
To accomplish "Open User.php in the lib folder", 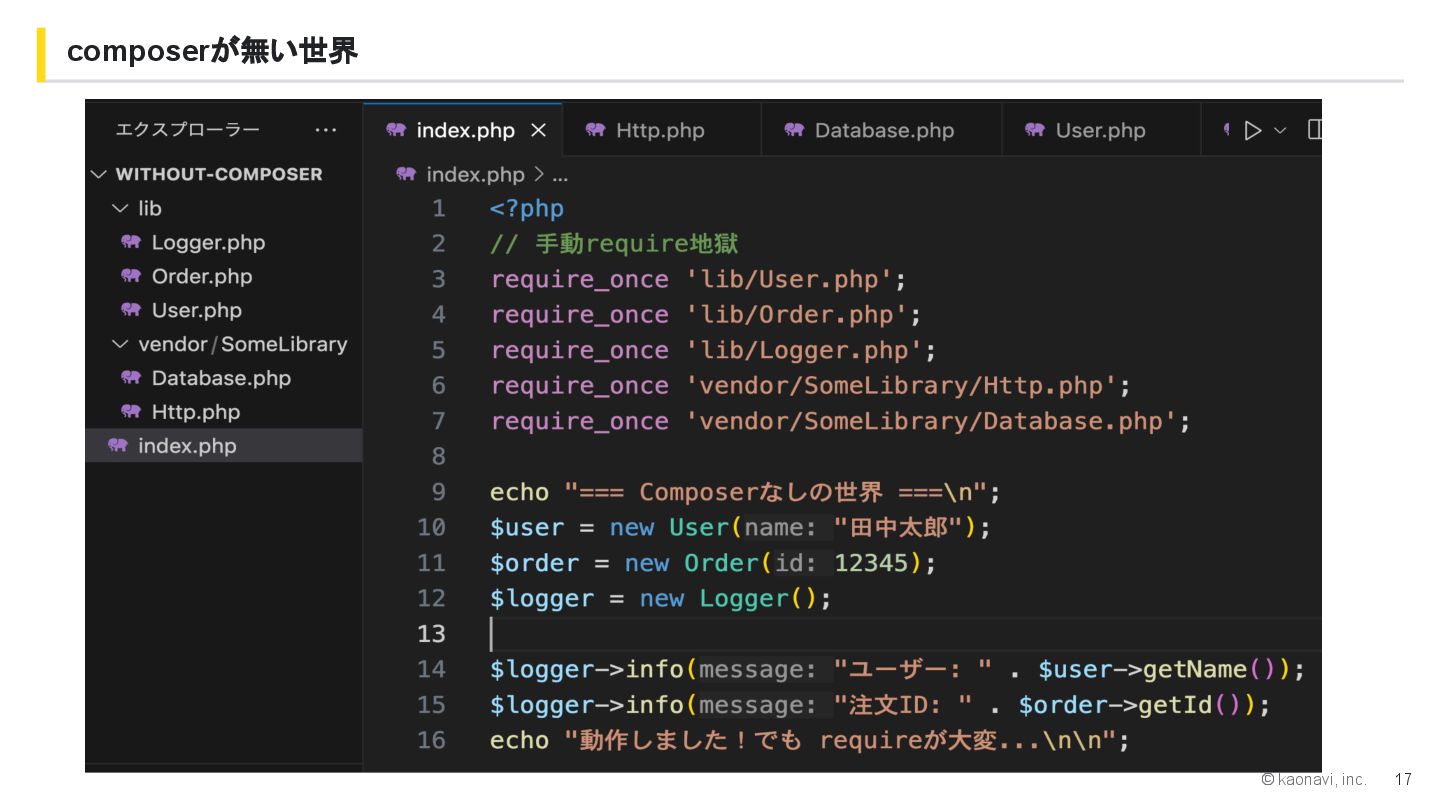I will (x=197, y=310).
